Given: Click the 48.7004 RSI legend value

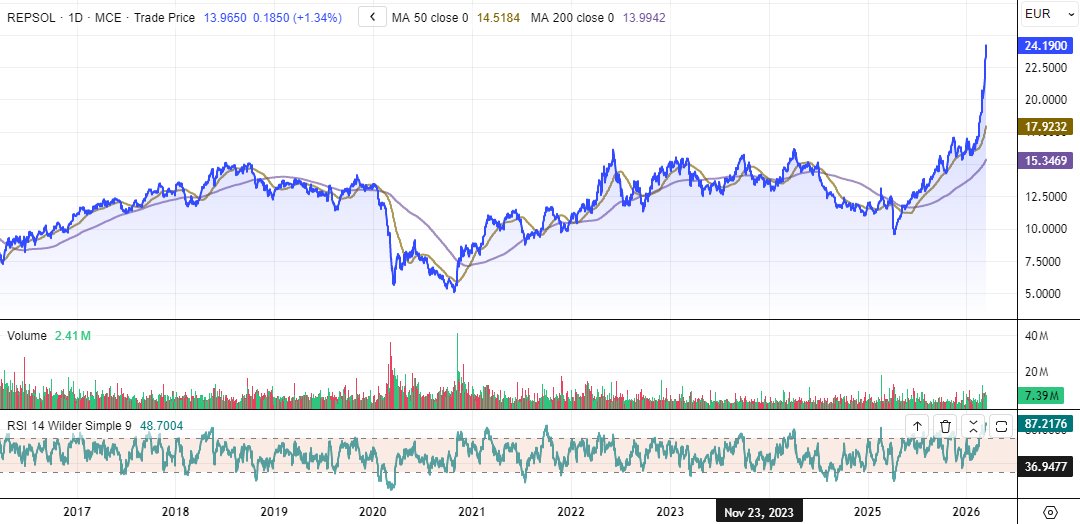Looking at the screenshot, I should (162, 426).
